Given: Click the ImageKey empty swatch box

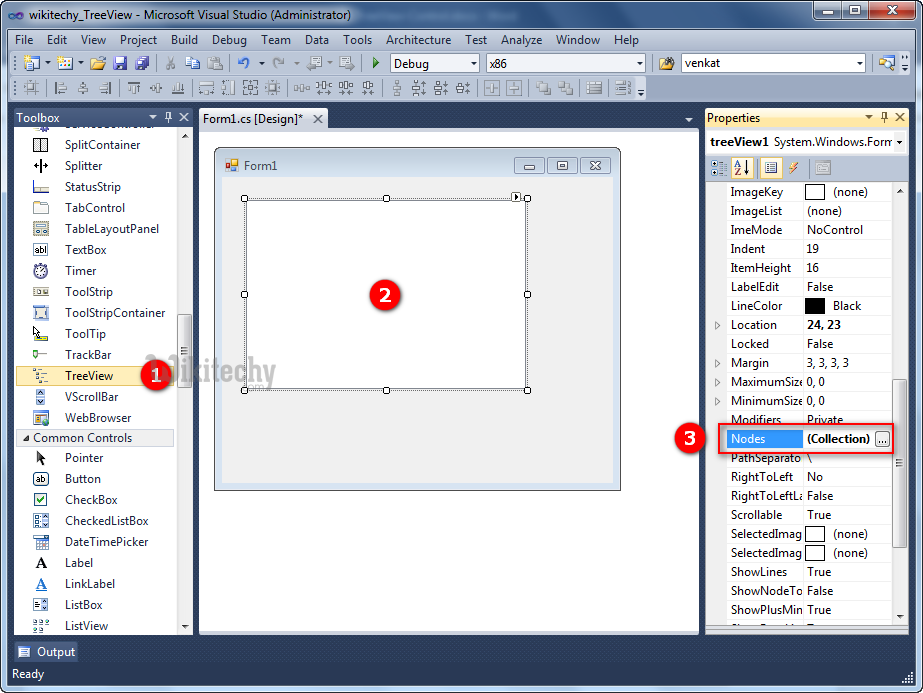Looking at the screenshot, I should 815,192.
